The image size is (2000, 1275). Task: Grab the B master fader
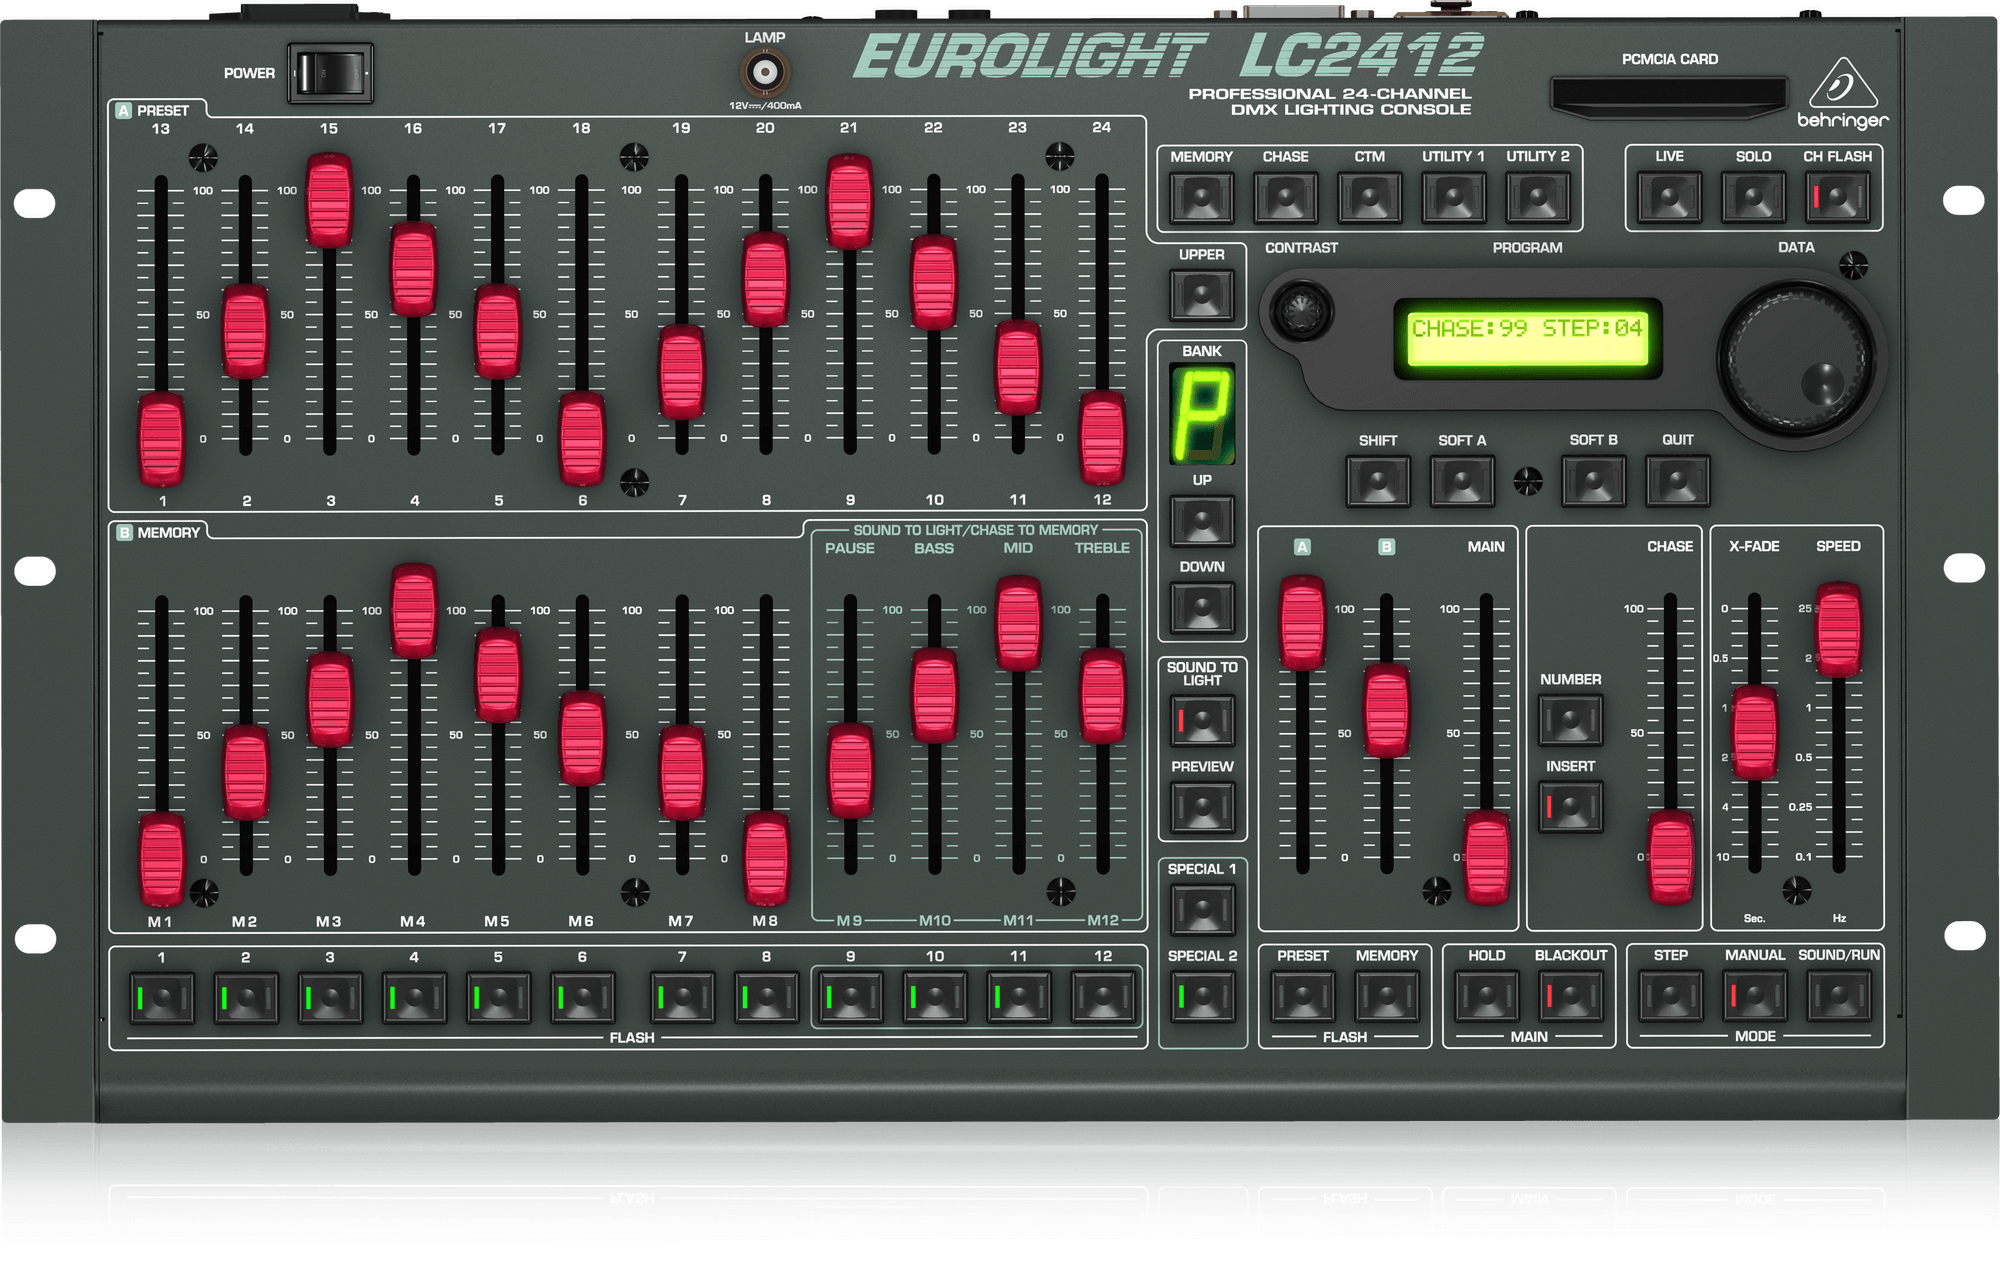click(x=1386, y=710)
